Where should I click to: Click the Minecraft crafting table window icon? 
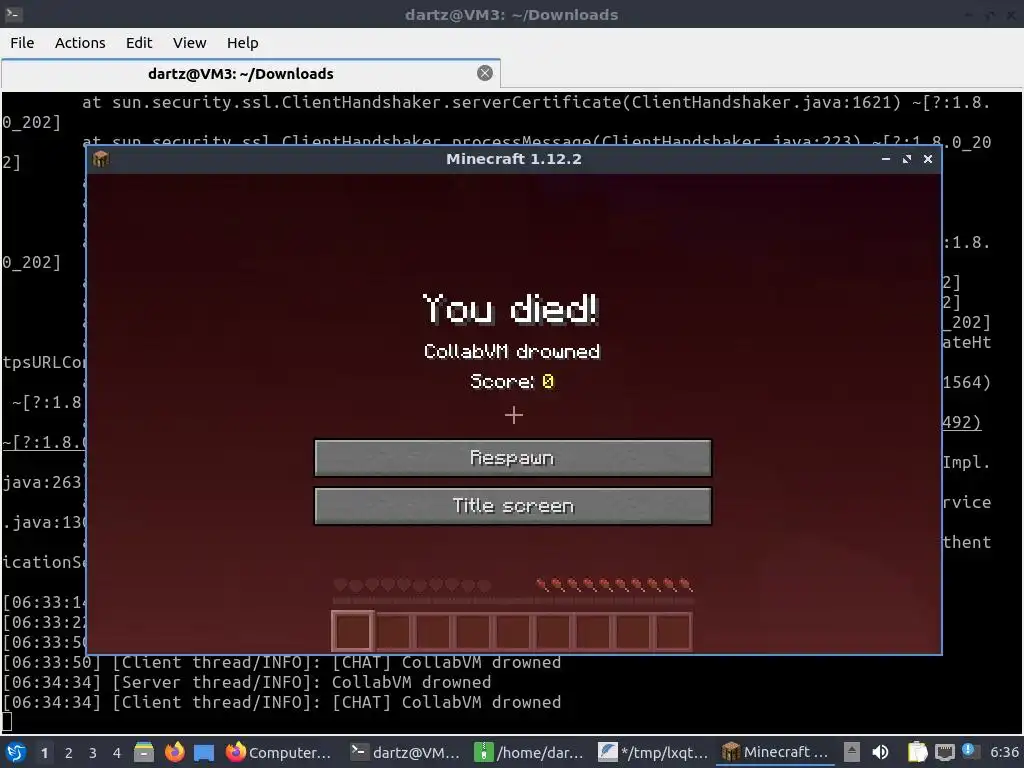coord(101,159)
